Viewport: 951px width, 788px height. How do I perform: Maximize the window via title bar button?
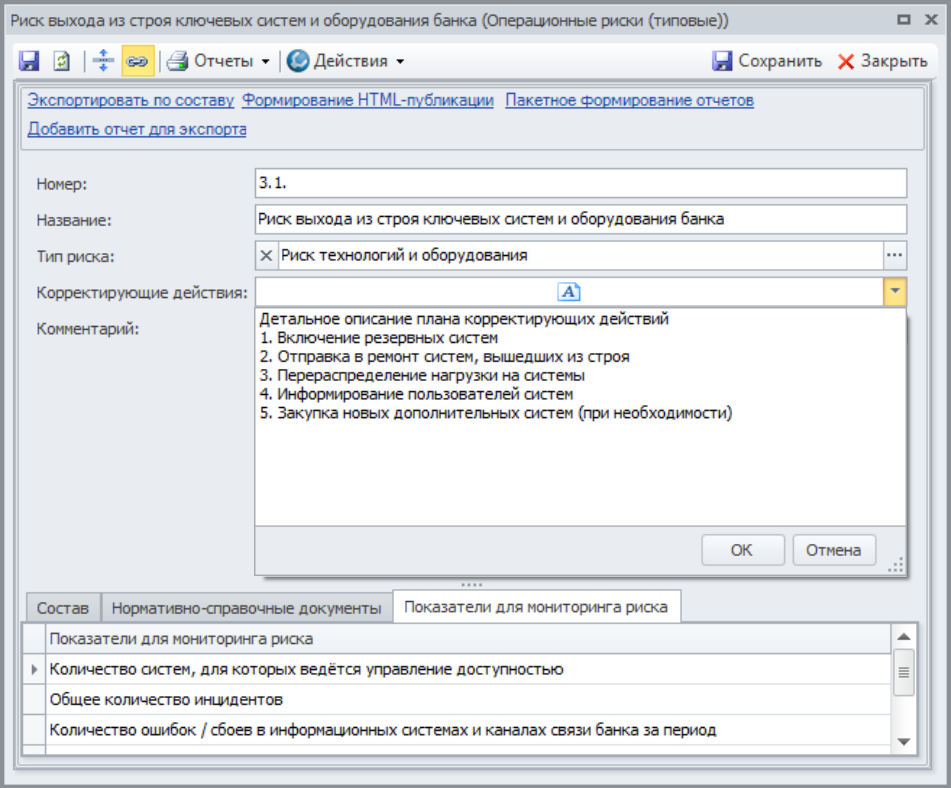tap(904, 20)
